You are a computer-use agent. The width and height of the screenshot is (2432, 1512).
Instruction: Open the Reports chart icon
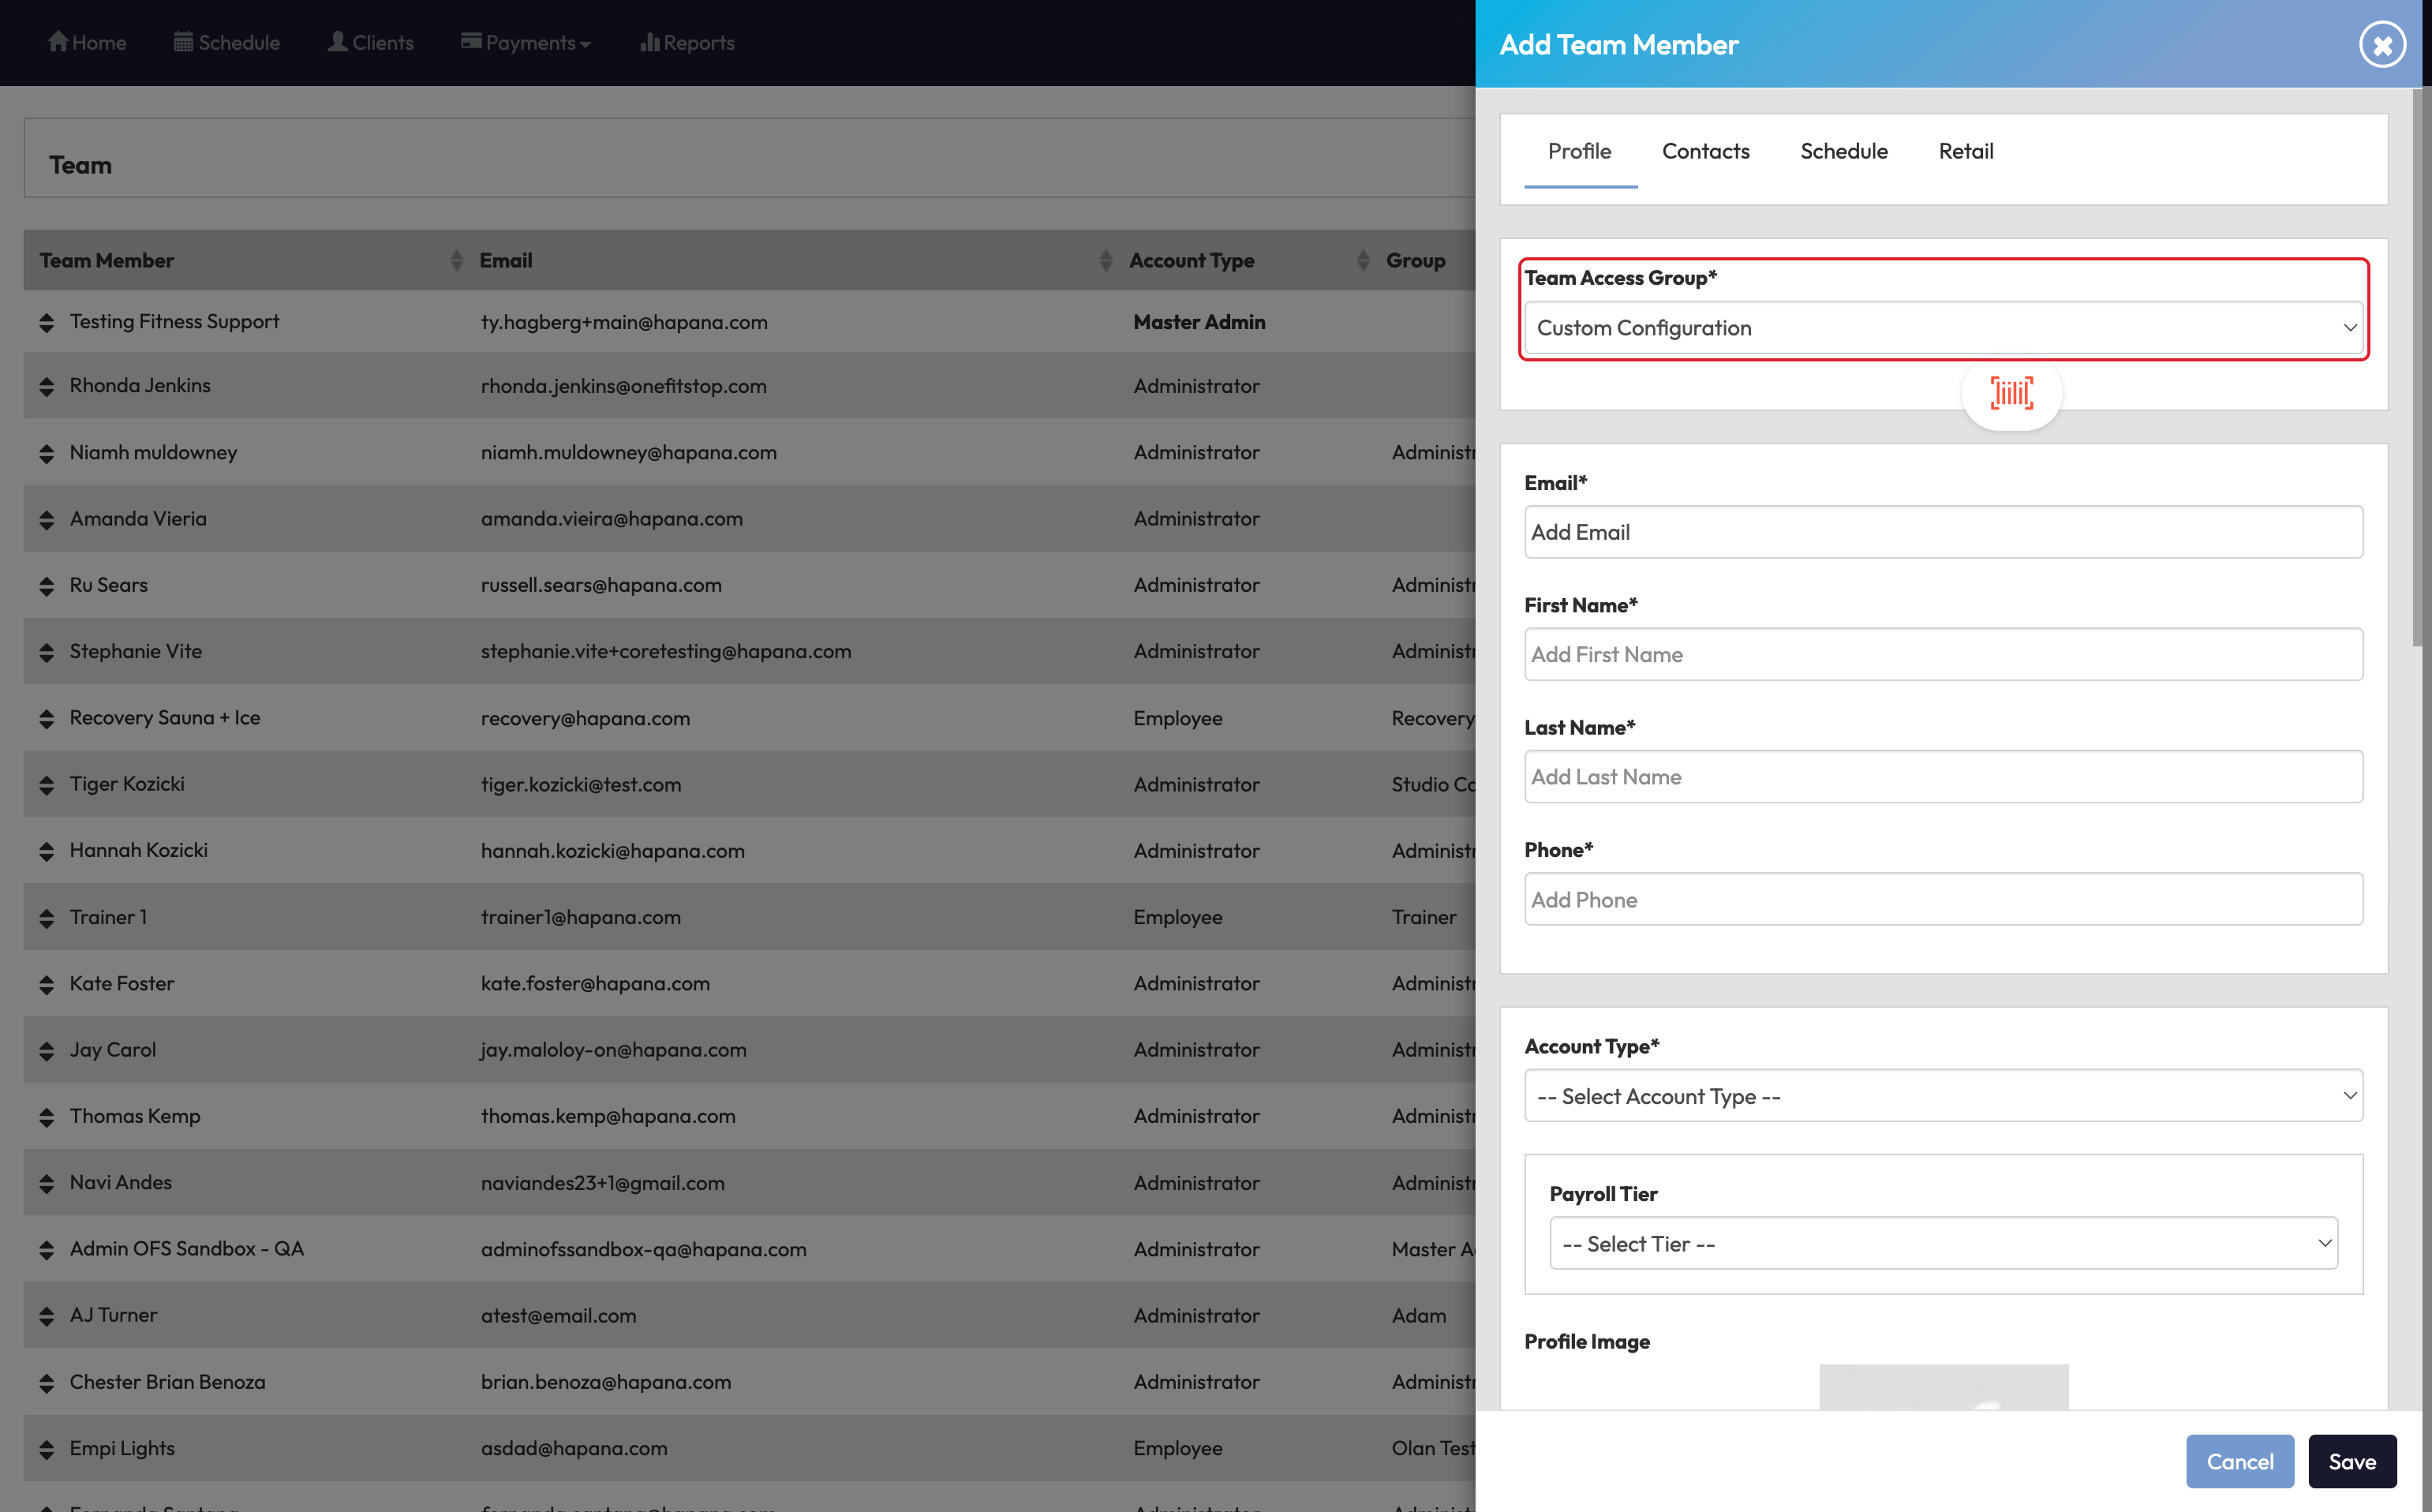649,42
